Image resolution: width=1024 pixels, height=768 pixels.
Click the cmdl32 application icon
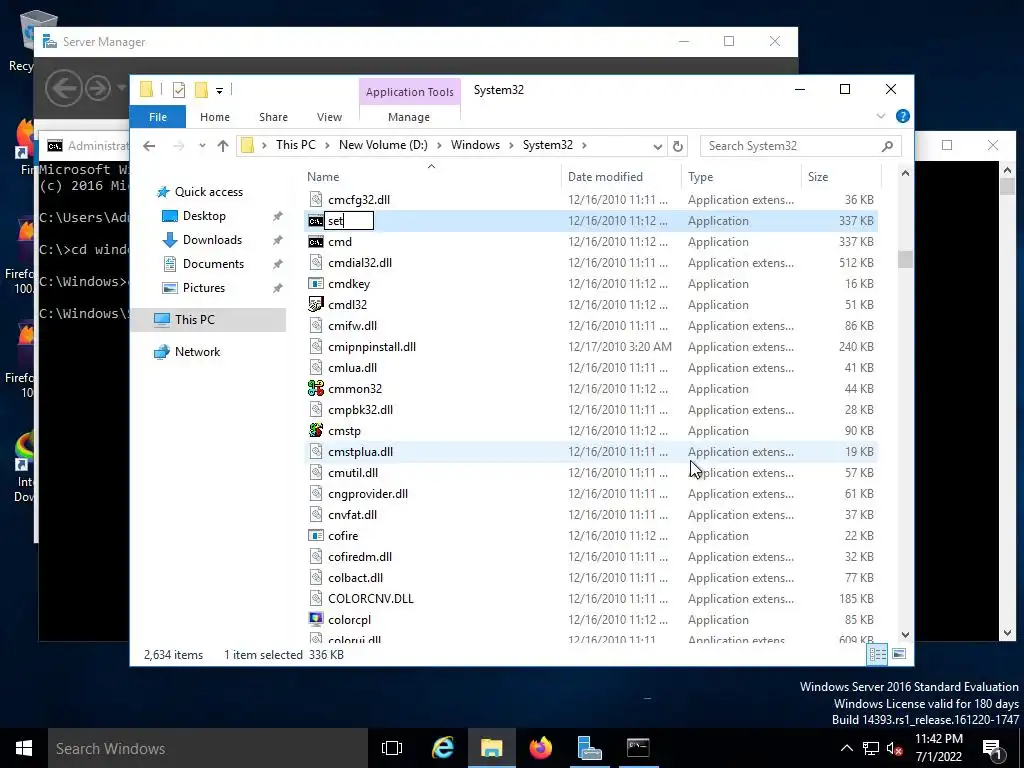[x=315, y=304]
